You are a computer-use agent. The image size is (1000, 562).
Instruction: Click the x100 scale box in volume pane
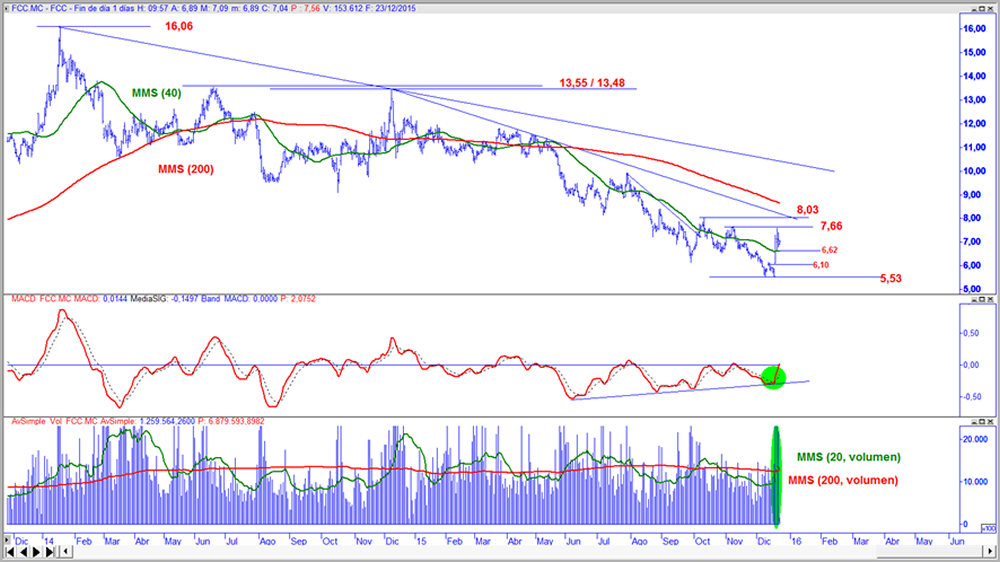pyautogui.click(x=989, y=528)
